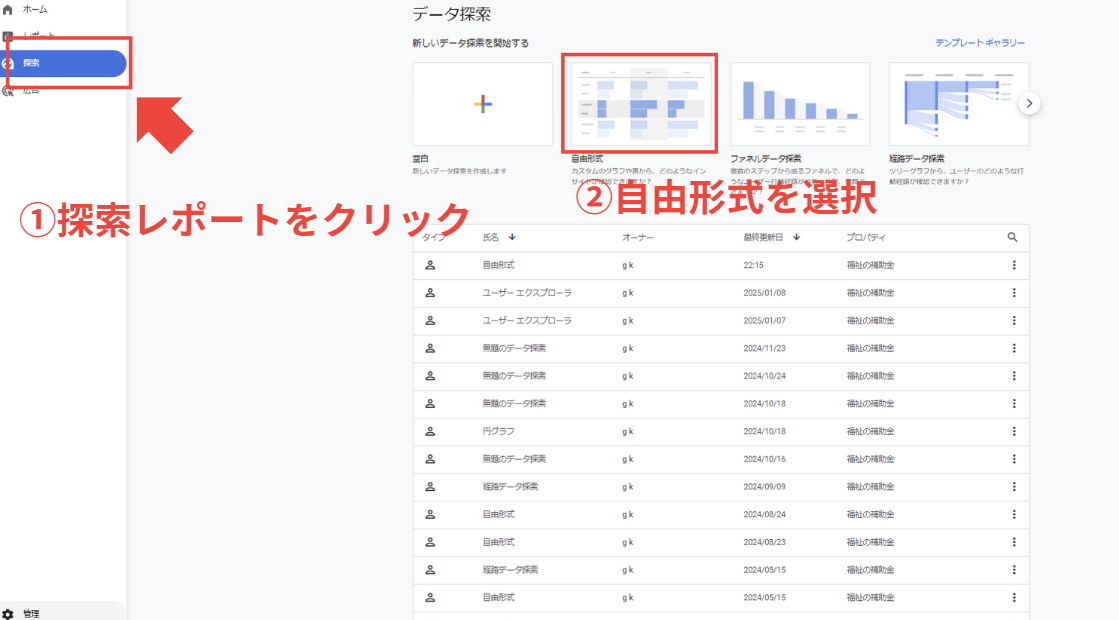Click the プロパティ column header

[x=866, y=238]
